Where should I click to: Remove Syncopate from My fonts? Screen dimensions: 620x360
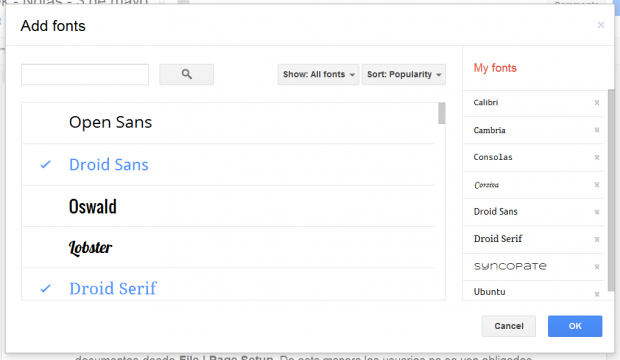[x=597, y=267]
